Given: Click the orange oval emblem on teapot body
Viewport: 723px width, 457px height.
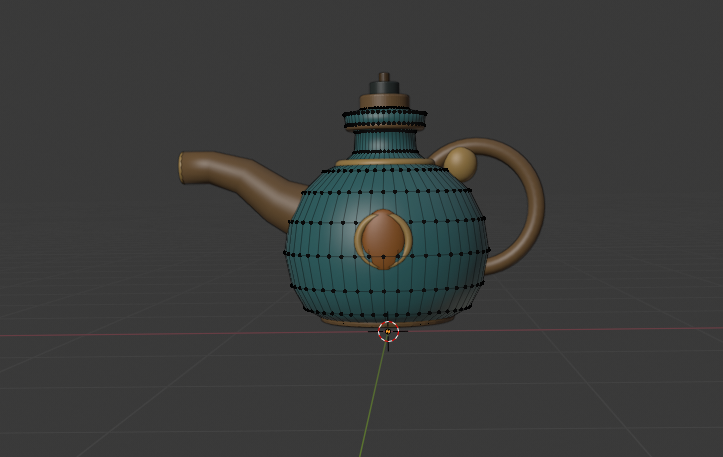Looking at the screenshot, I should pyautogui.click(x=384, y=240).
